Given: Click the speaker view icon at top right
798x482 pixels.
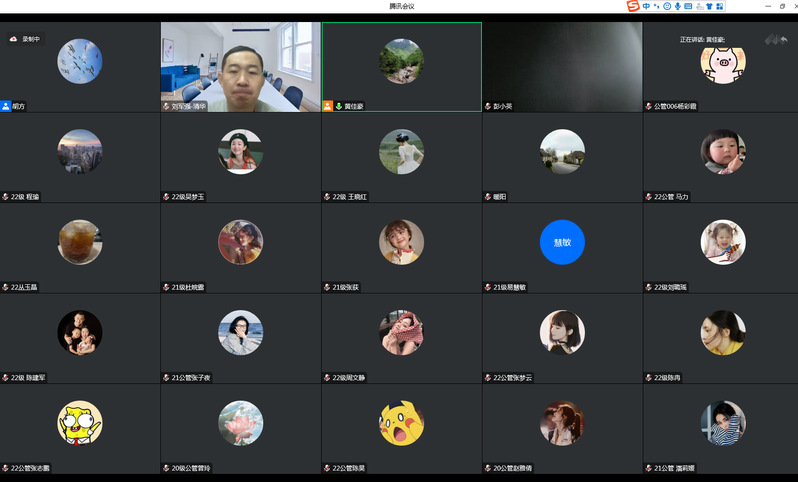Looking at the screenshot, I should [x=771, y=39].
